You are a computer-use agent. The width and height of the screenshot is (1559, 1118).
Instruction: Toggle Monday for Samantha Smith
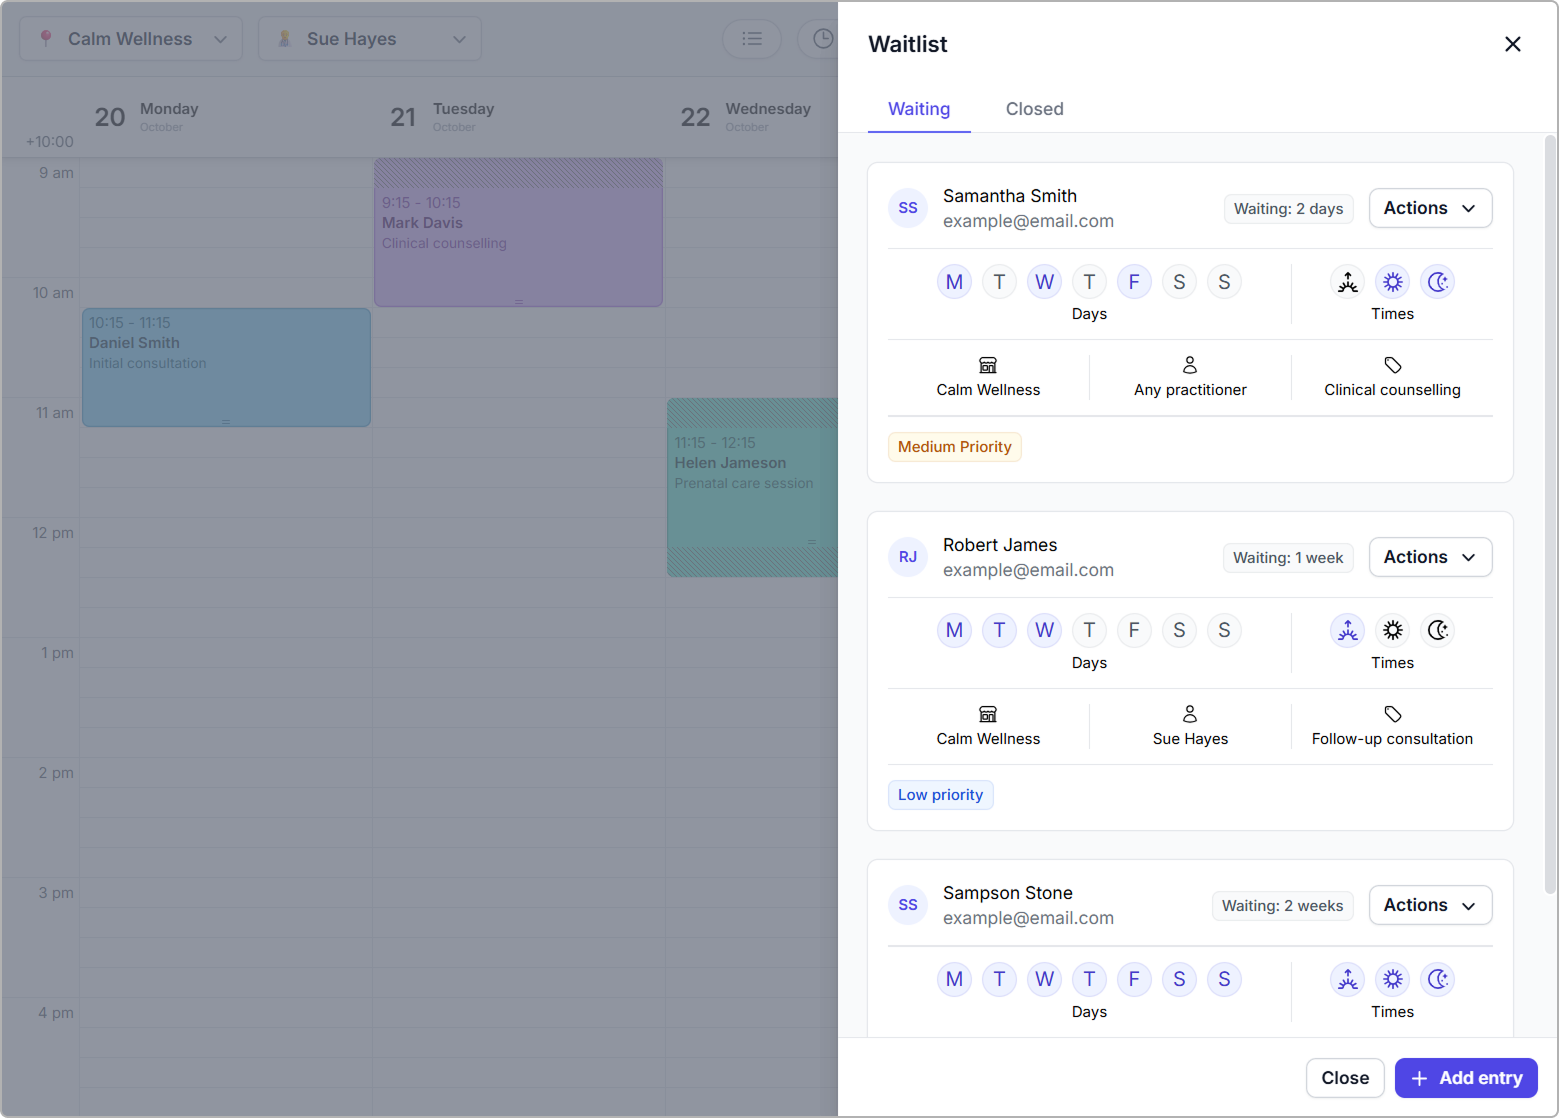[x=954, y=282]
